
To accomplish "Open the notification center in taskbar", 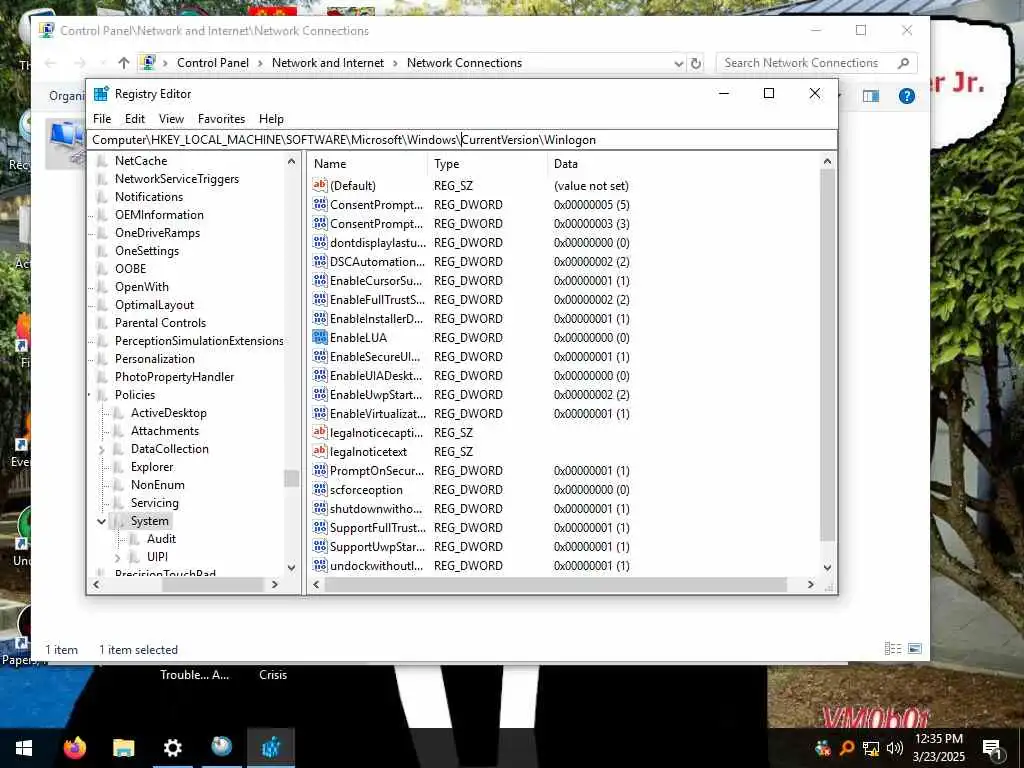I will pyautogui.click(x=992, y=748).
